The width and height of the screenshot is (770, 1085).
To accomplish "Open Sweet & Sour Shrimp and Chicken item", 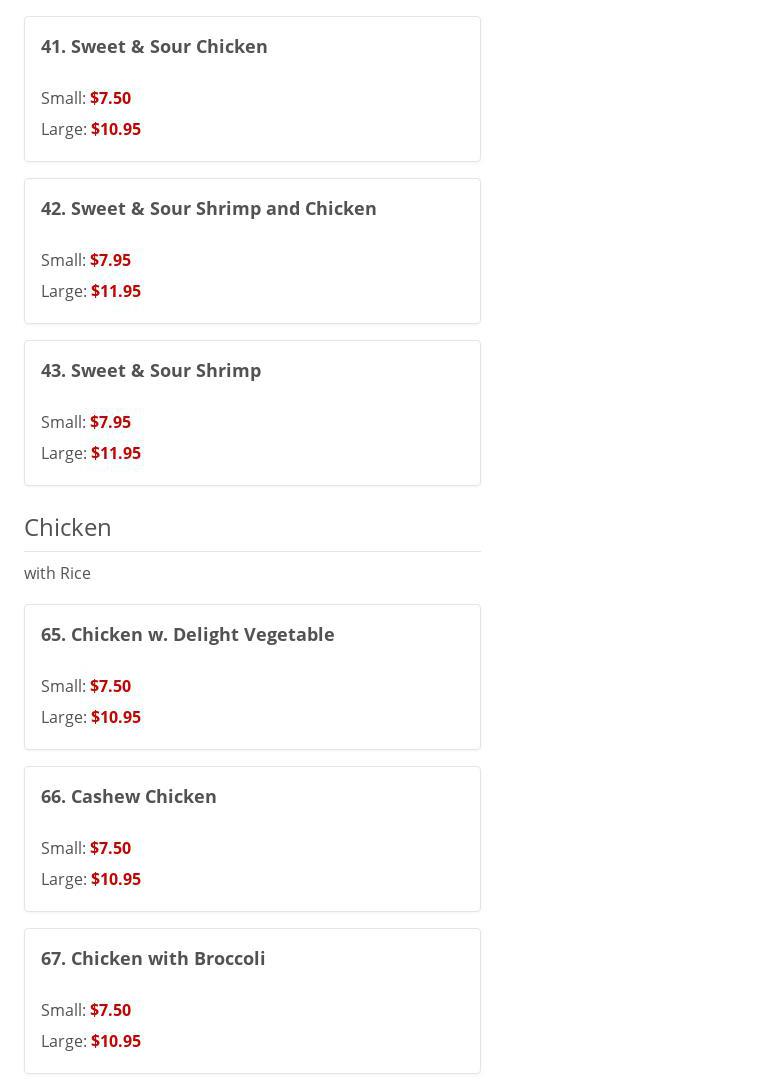I will click(x=208, y=208).
